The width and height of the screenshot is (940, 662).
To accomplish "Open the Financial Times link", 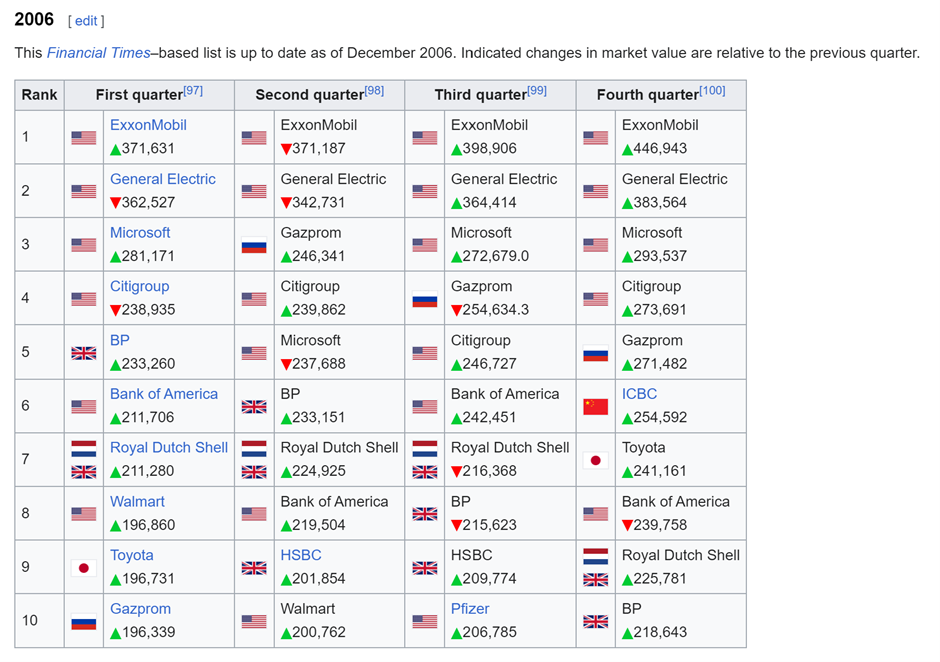I will pyautogui.click(x=98, y=53).
